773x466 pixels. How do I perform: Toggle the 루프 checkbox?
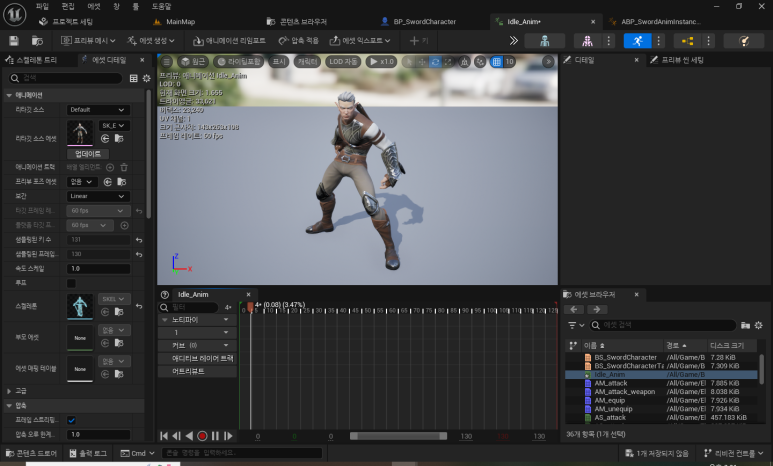click(x=71, y=284)
